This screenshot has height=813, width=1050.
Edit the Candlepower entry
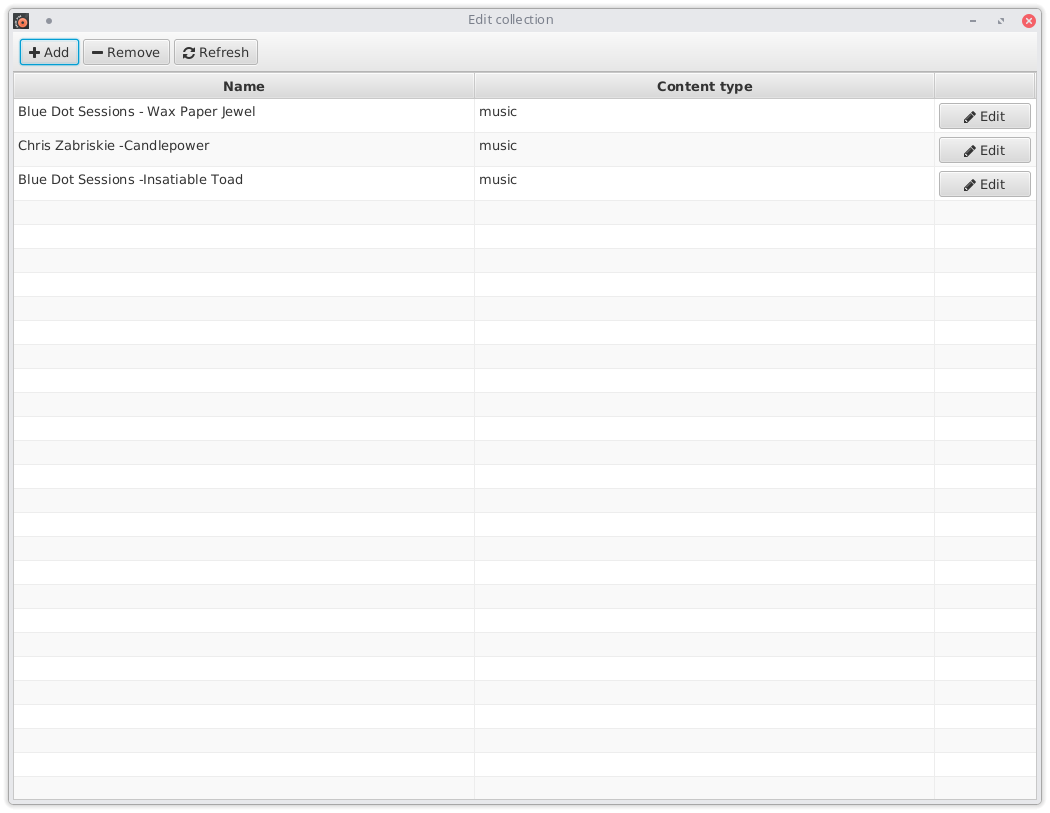(x=984, y=151)
